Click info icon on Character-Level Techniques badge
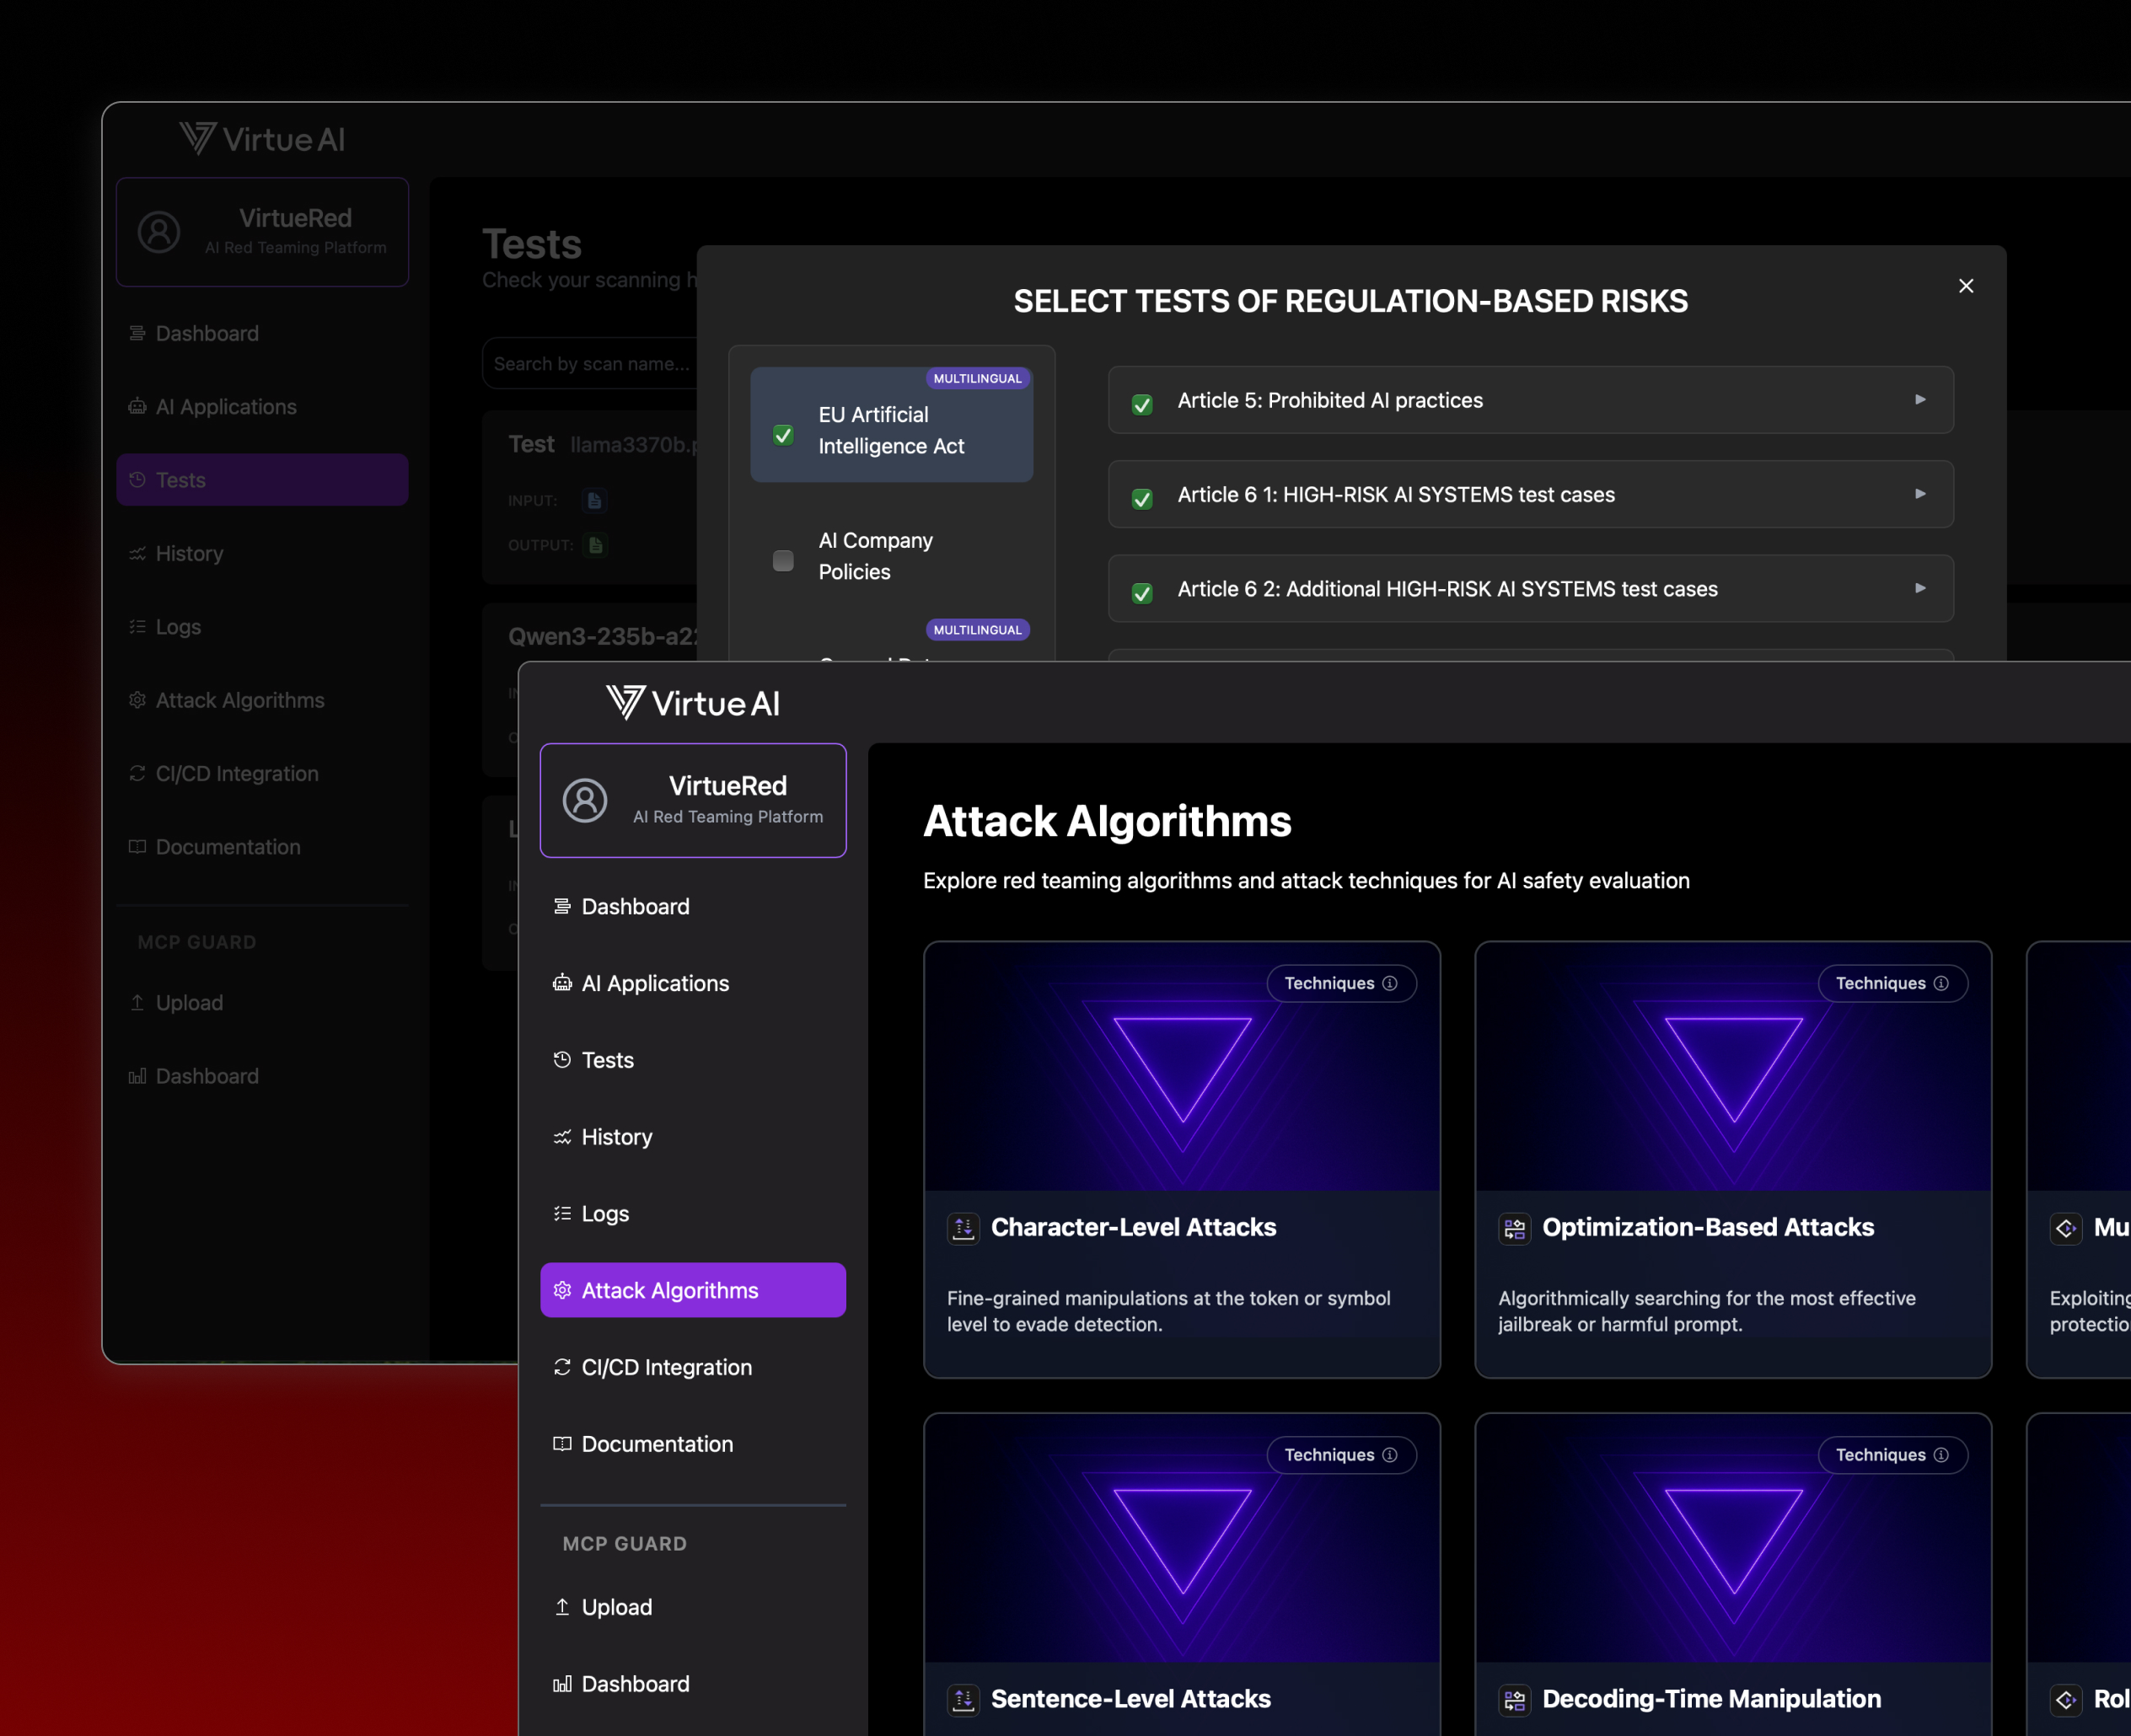2131x1736 pixels. coord(1390,983)
